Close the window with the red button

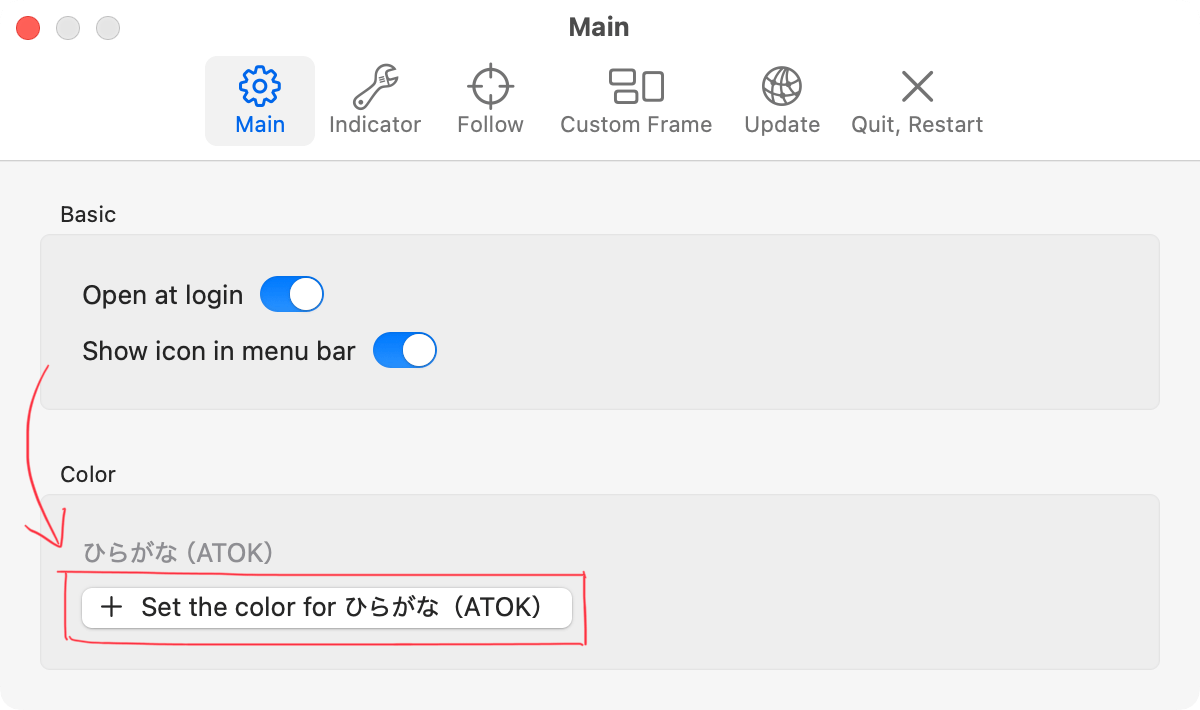(x=28, y=28)
